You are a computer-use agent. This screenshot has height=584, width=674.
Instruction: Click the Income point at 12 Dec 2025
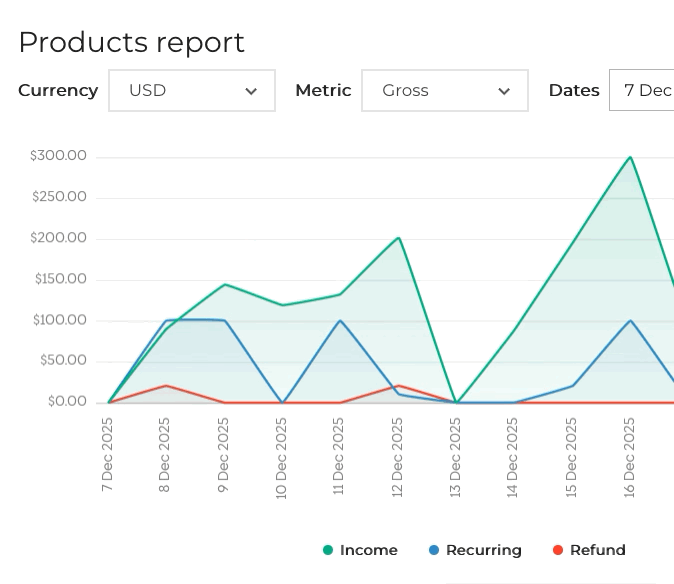[398, 238]
